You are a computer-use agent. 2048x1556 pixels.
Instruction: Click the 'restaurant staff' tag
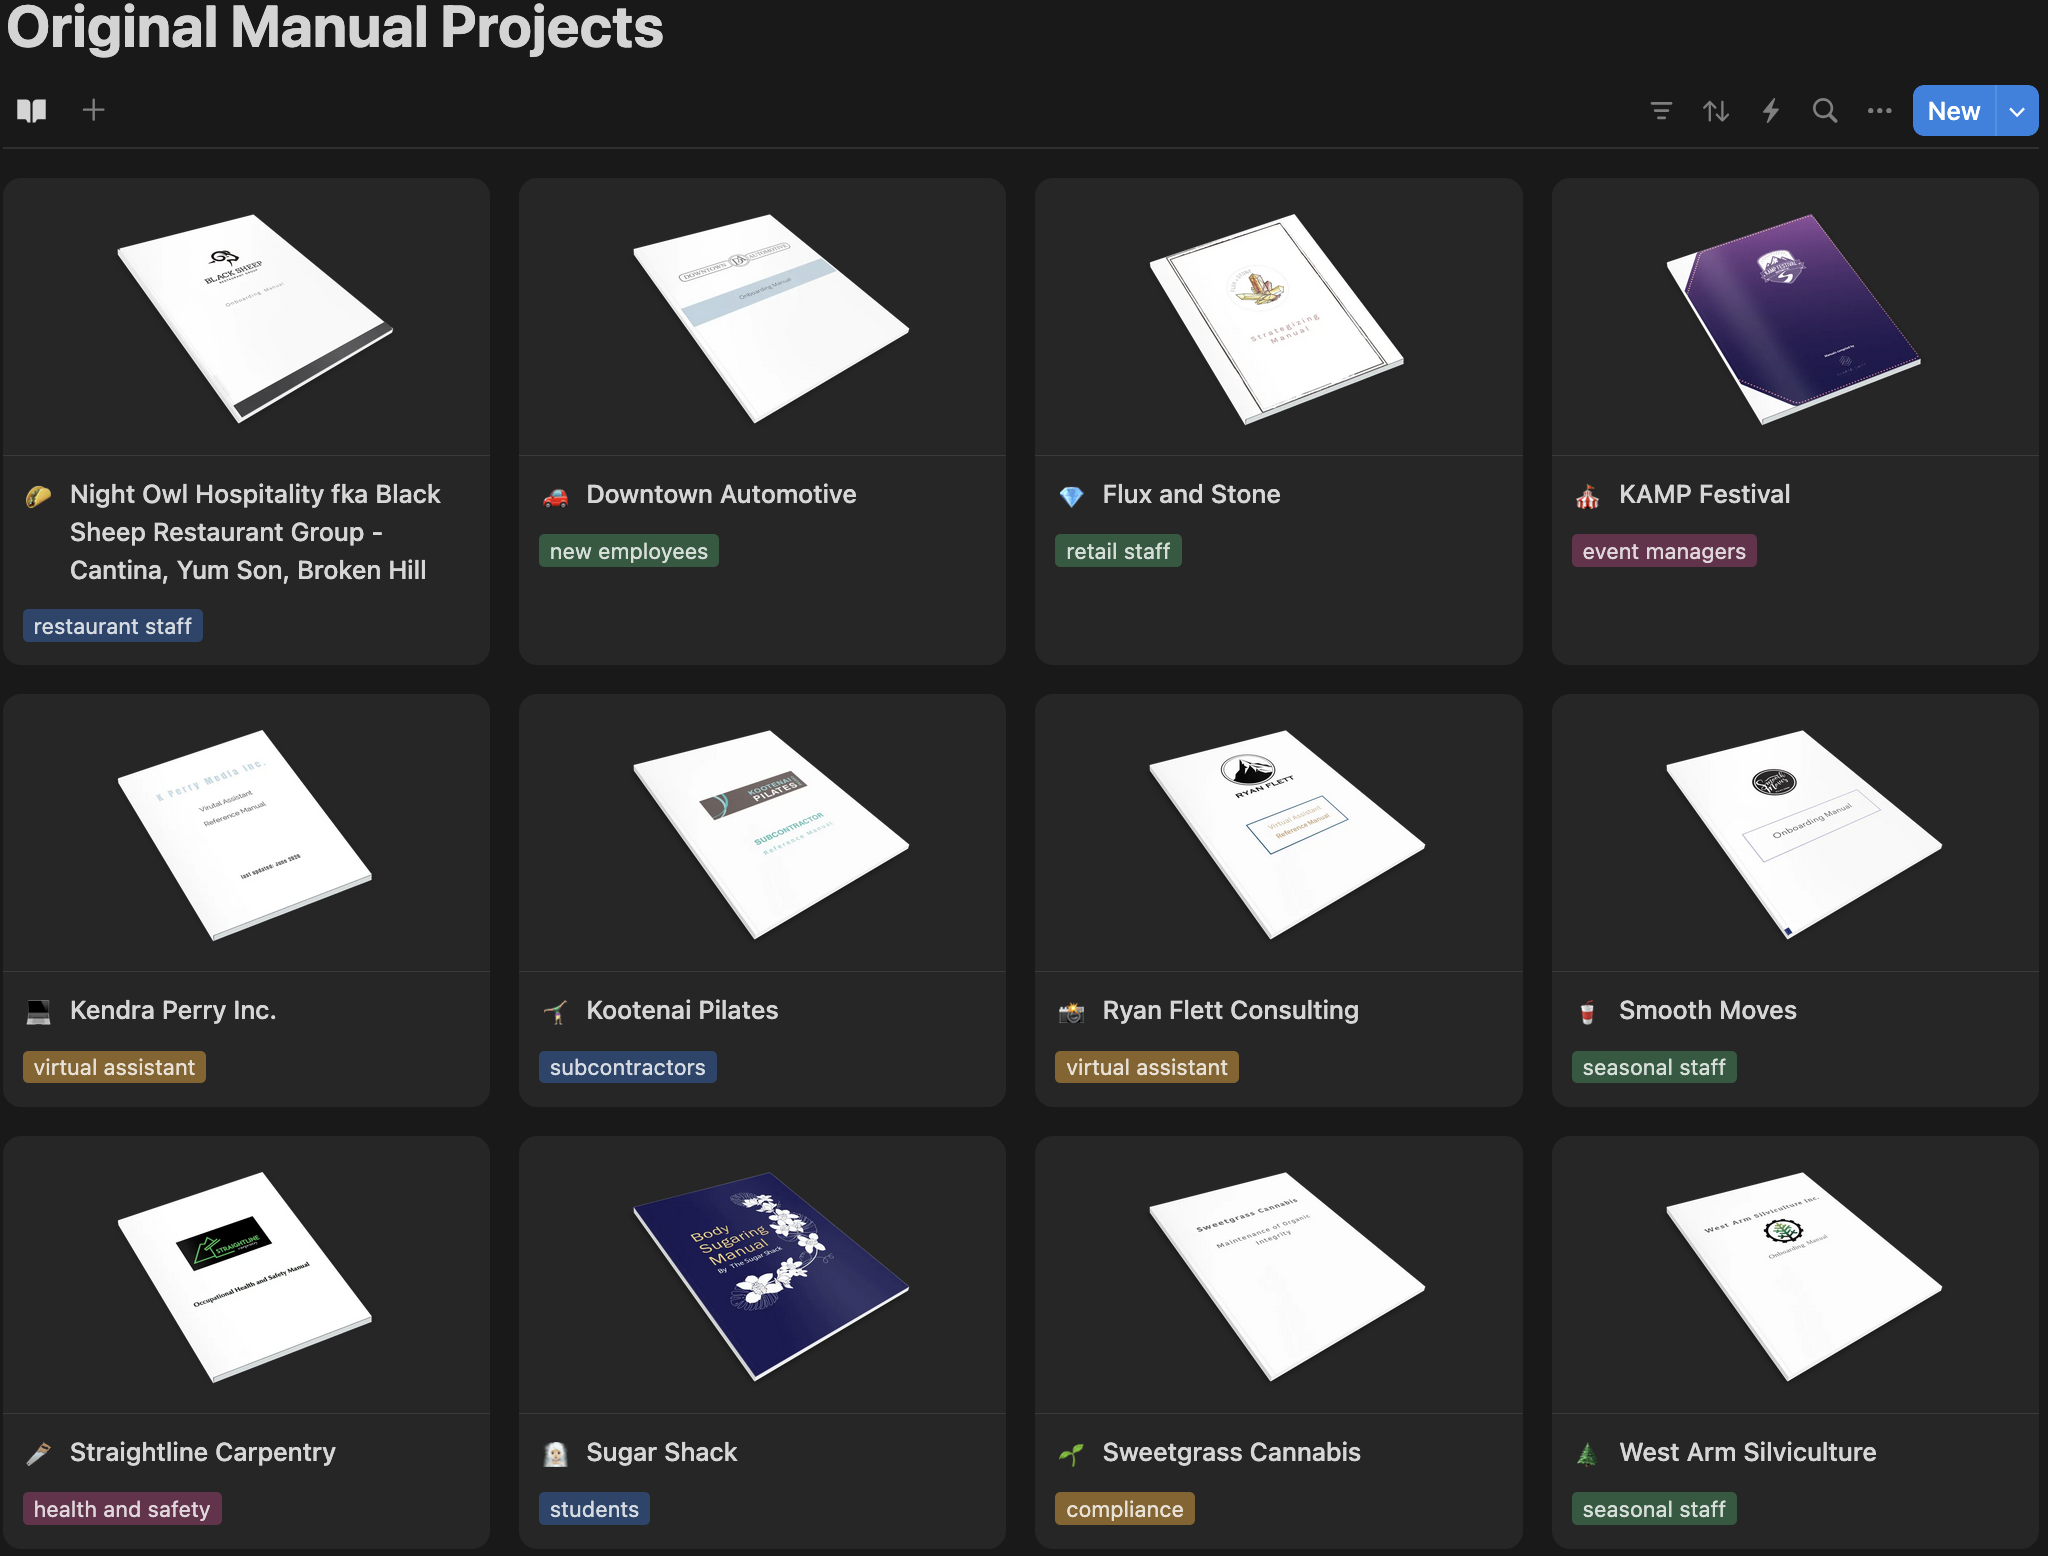coord(112,626)
